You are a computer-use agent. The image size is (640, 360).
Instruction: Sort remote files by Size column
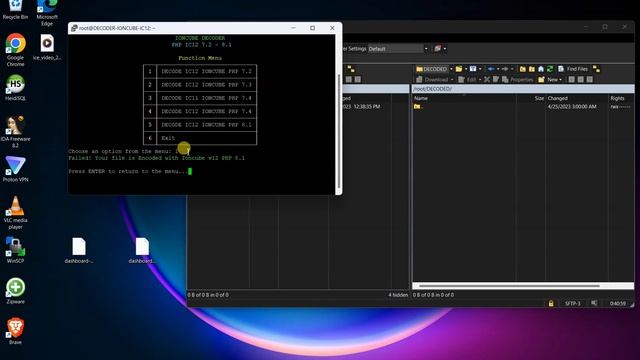(x=531, y=98)
